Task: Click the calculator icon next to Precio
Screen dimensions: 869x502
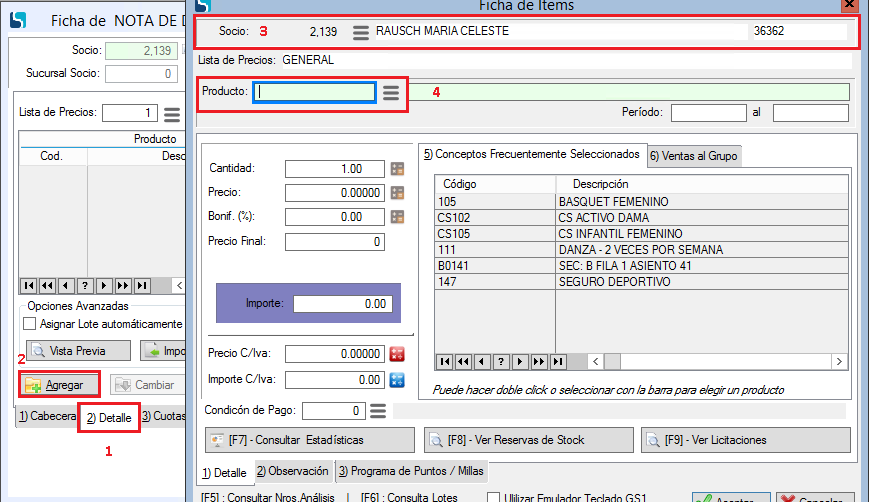Action: click(x=398, y=193)
